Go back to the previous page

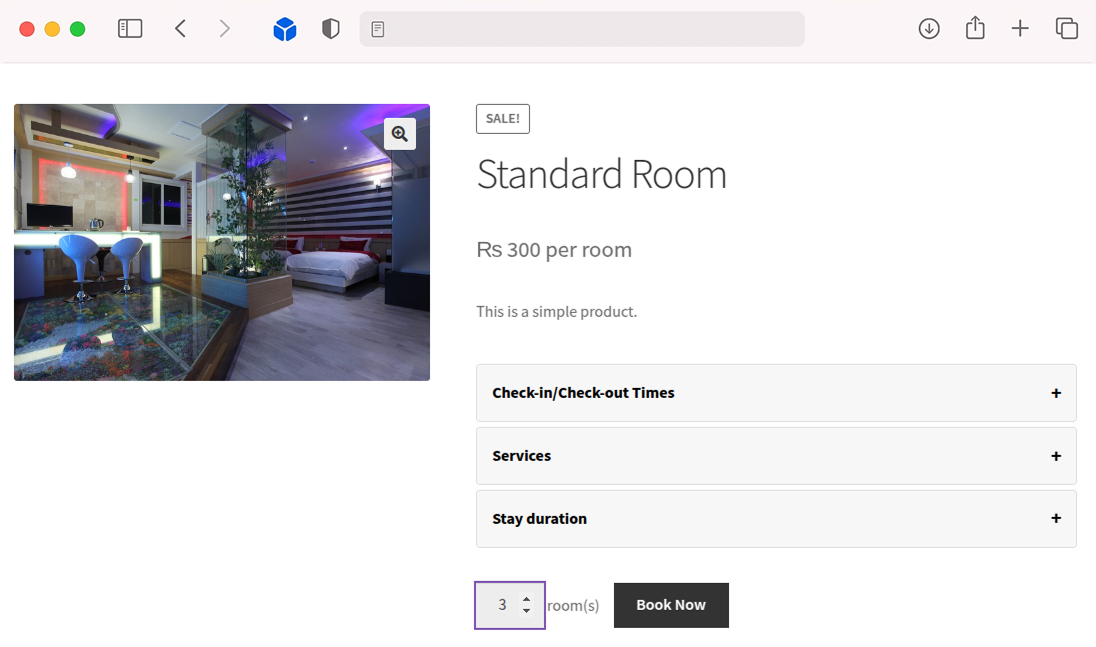coord(181,29)
